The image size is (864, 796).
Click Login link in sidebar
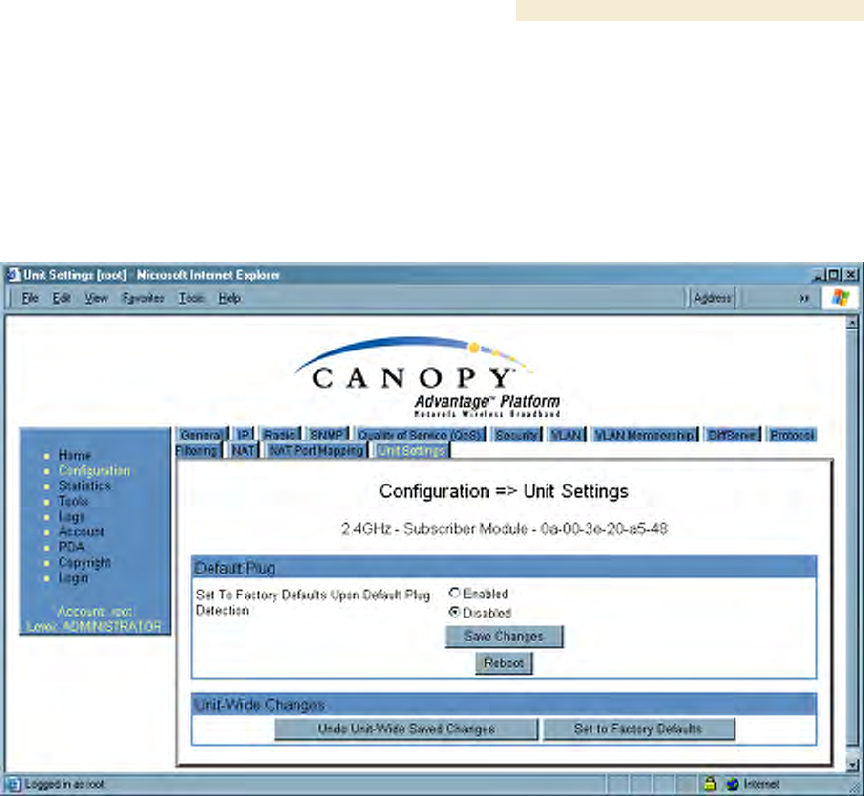[73, 578]
